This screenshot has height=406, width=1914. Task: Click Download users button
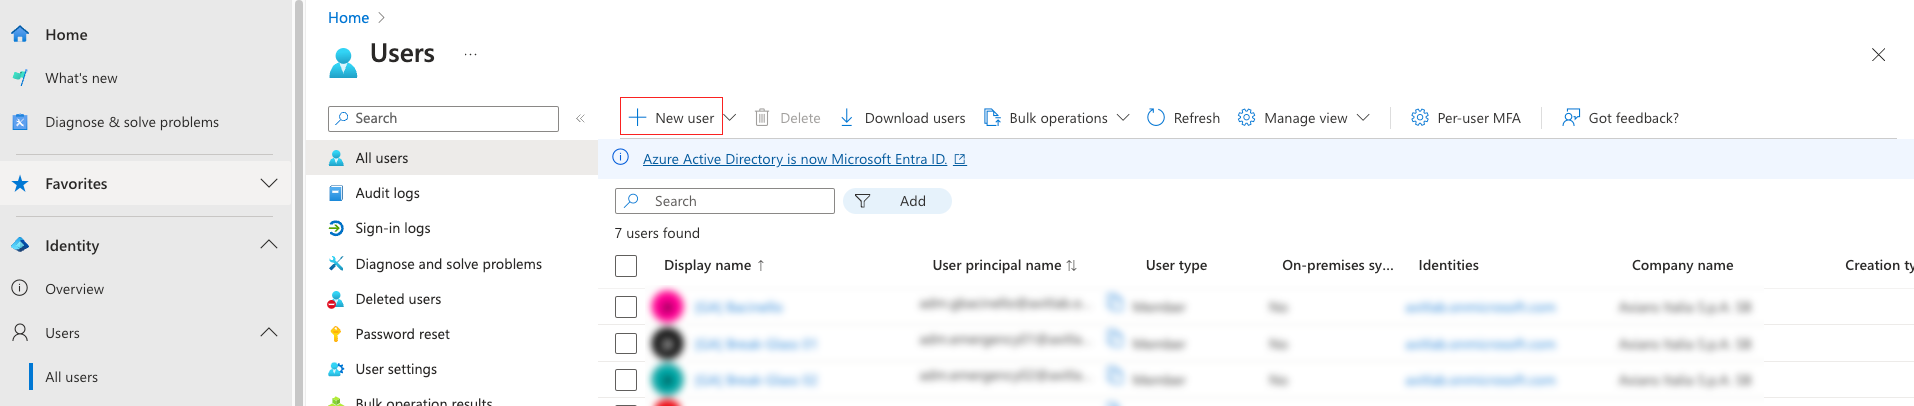[902, 118]
